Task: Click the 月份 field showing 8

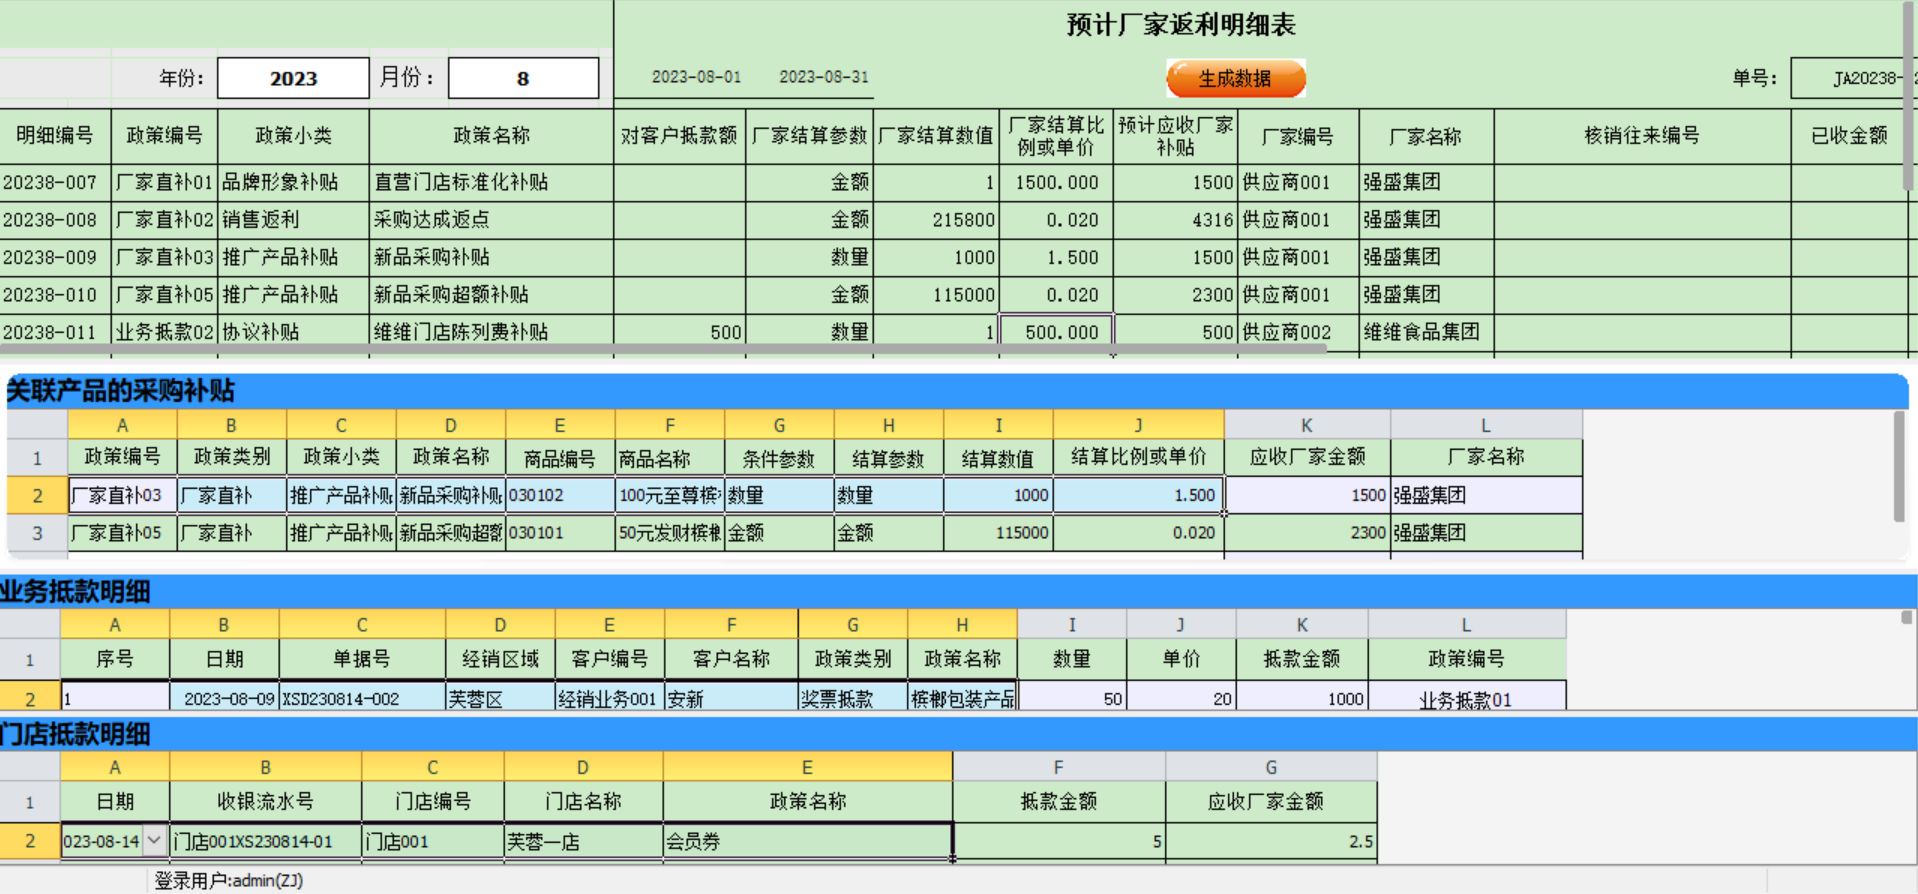Action: tap(522, 79)
